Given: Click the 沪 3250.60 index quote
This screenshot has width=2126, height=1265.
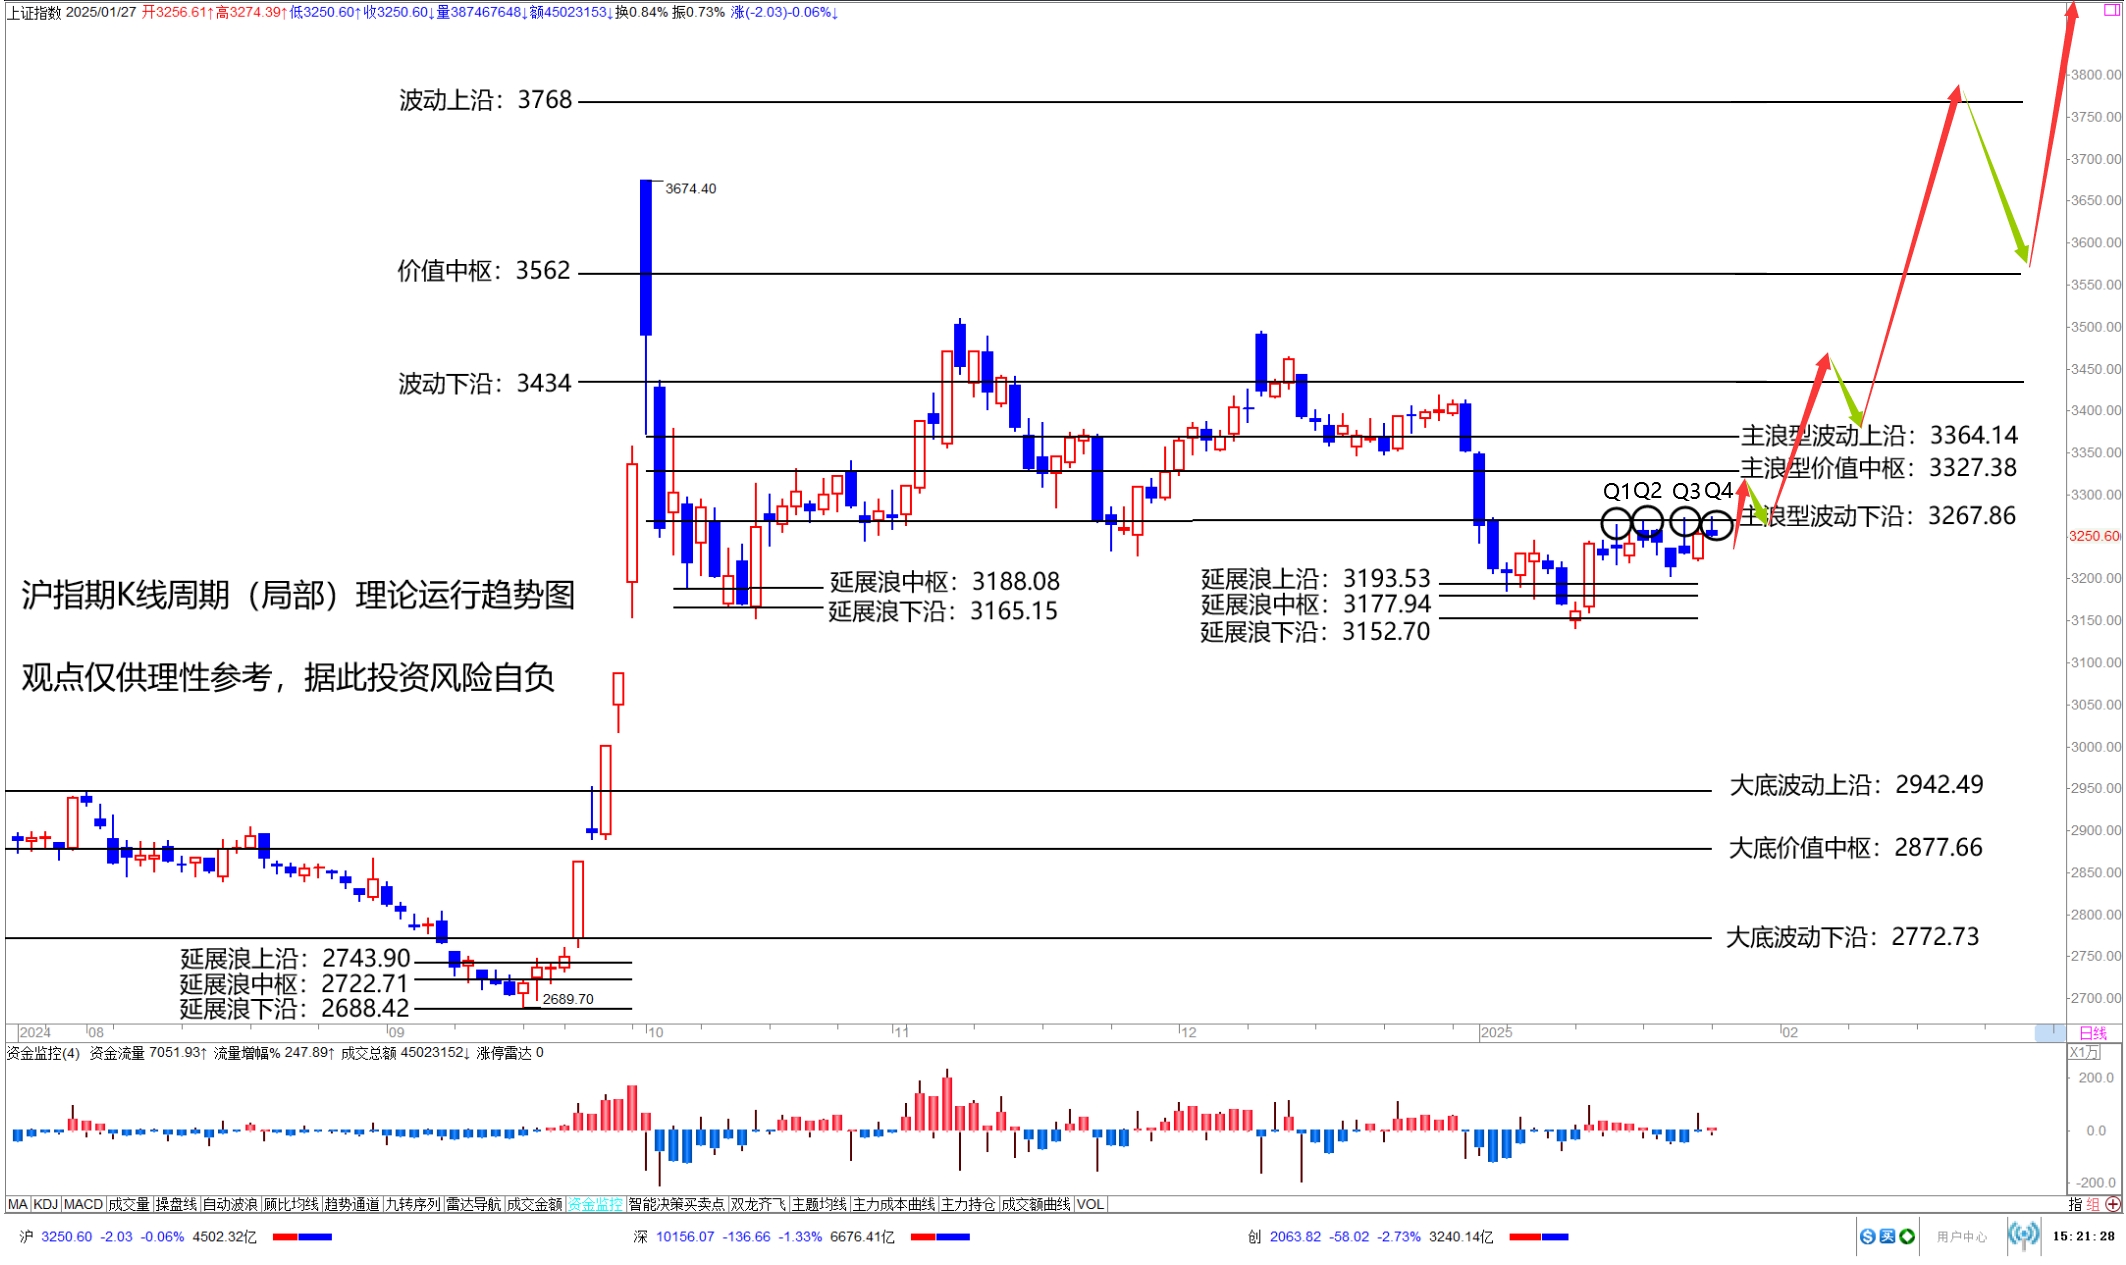Looking at the screenshot, I should point(66,1237).
